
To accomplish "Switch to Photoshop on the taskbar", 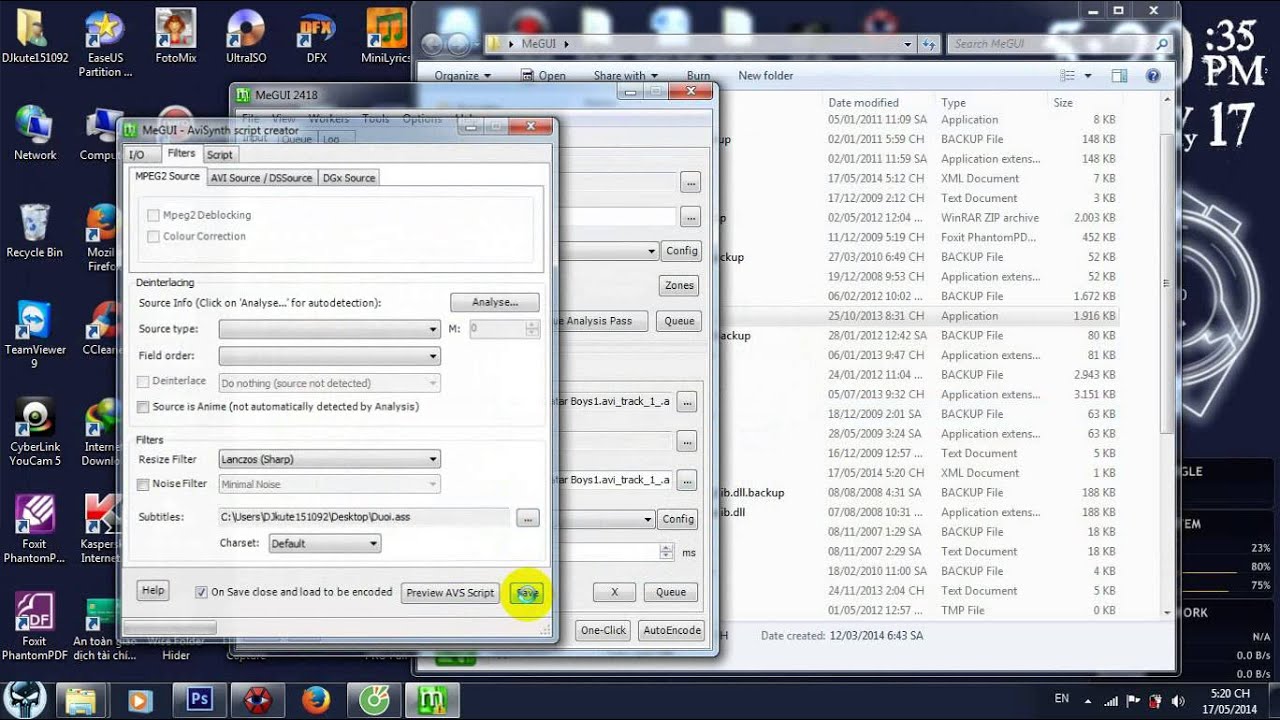I will pyautogui.click(x=198, y=700).
